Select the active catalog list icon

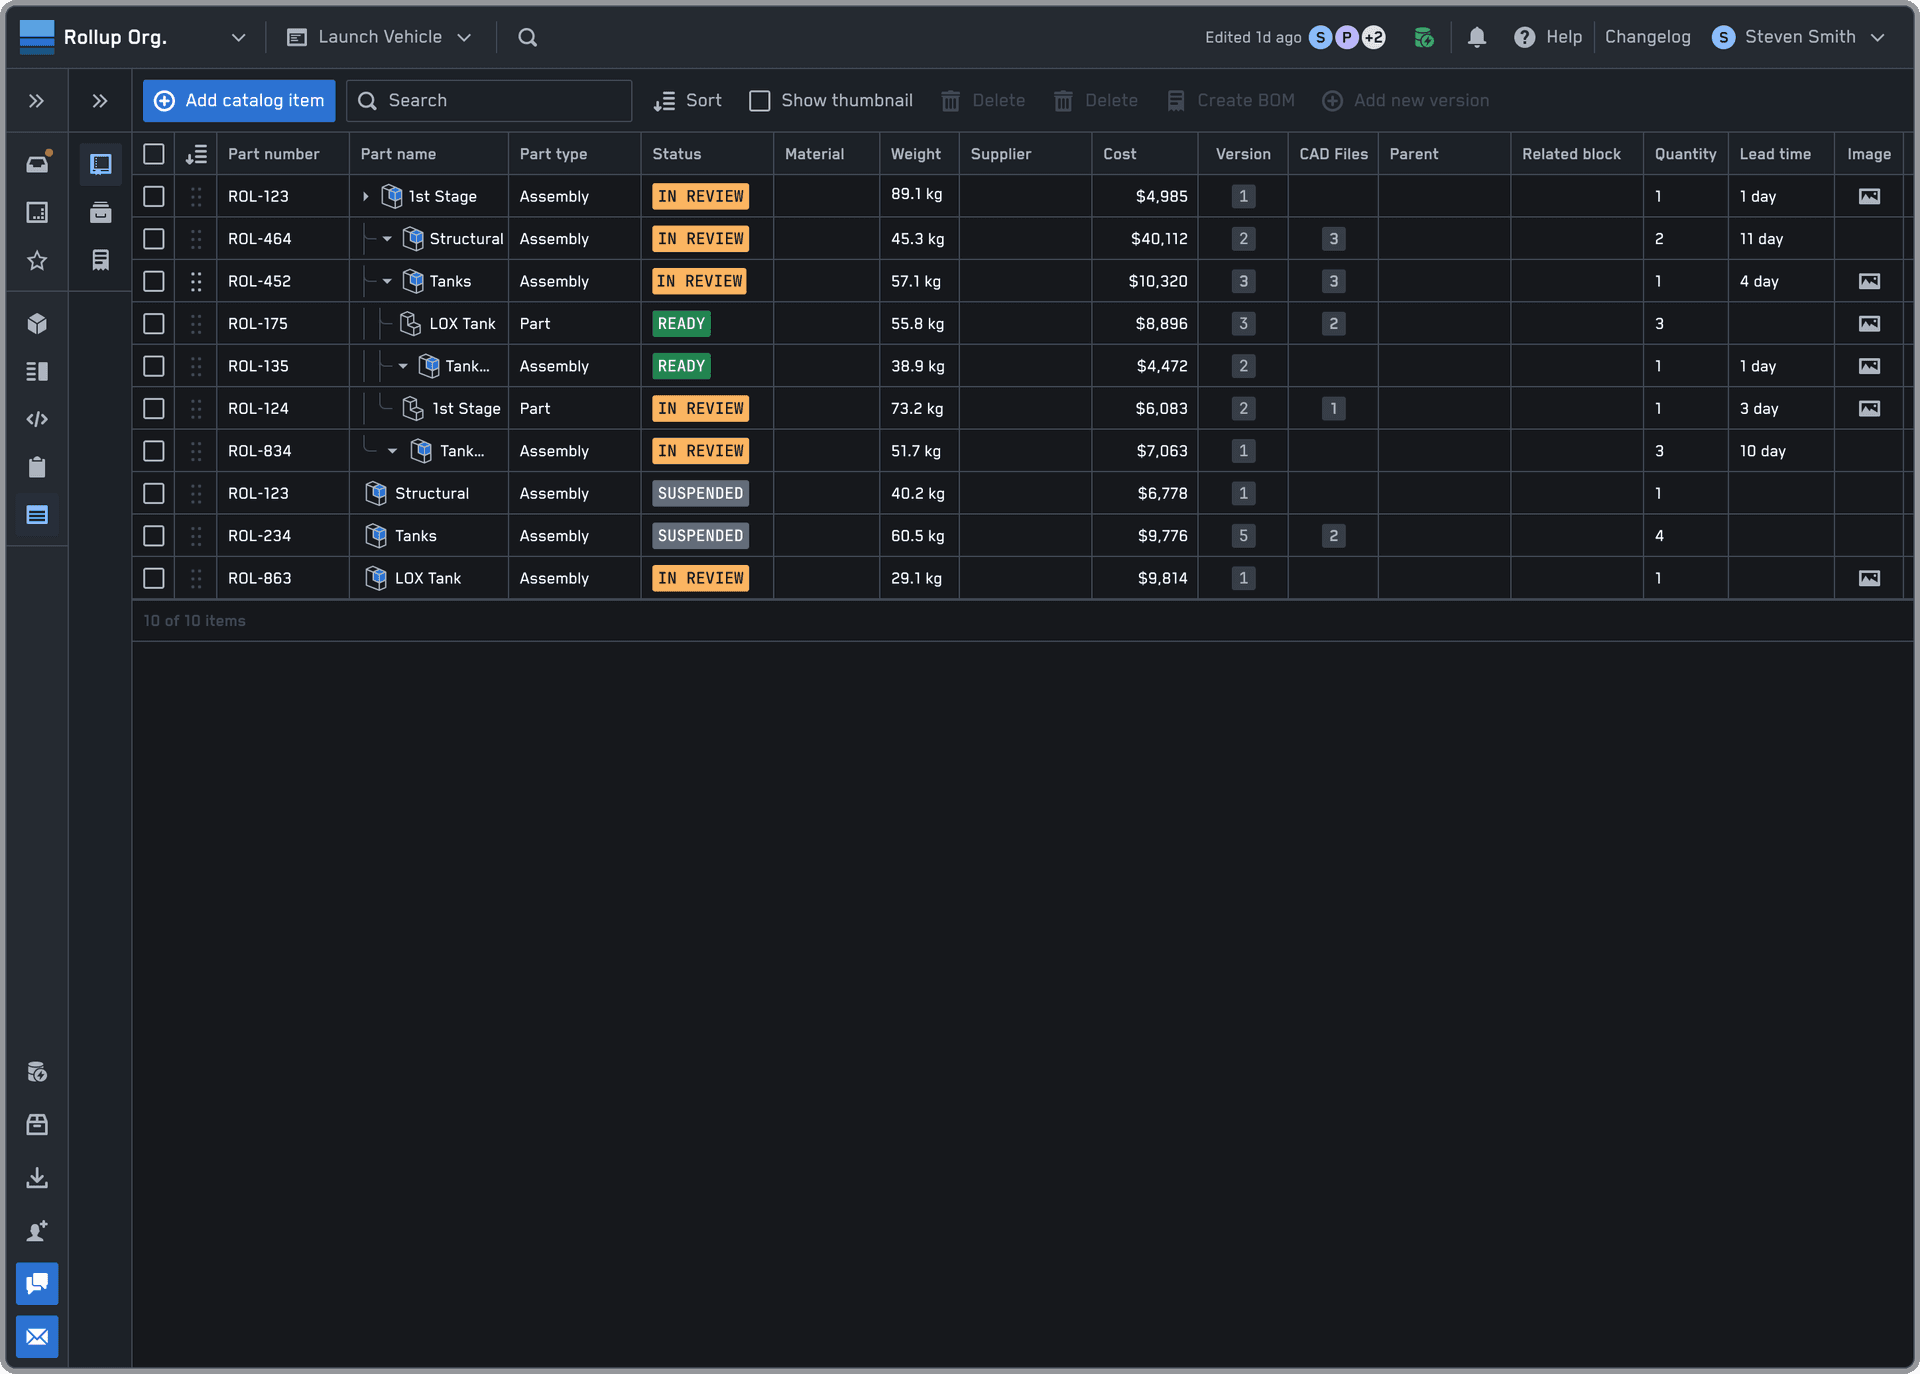[x=37, y=515]
